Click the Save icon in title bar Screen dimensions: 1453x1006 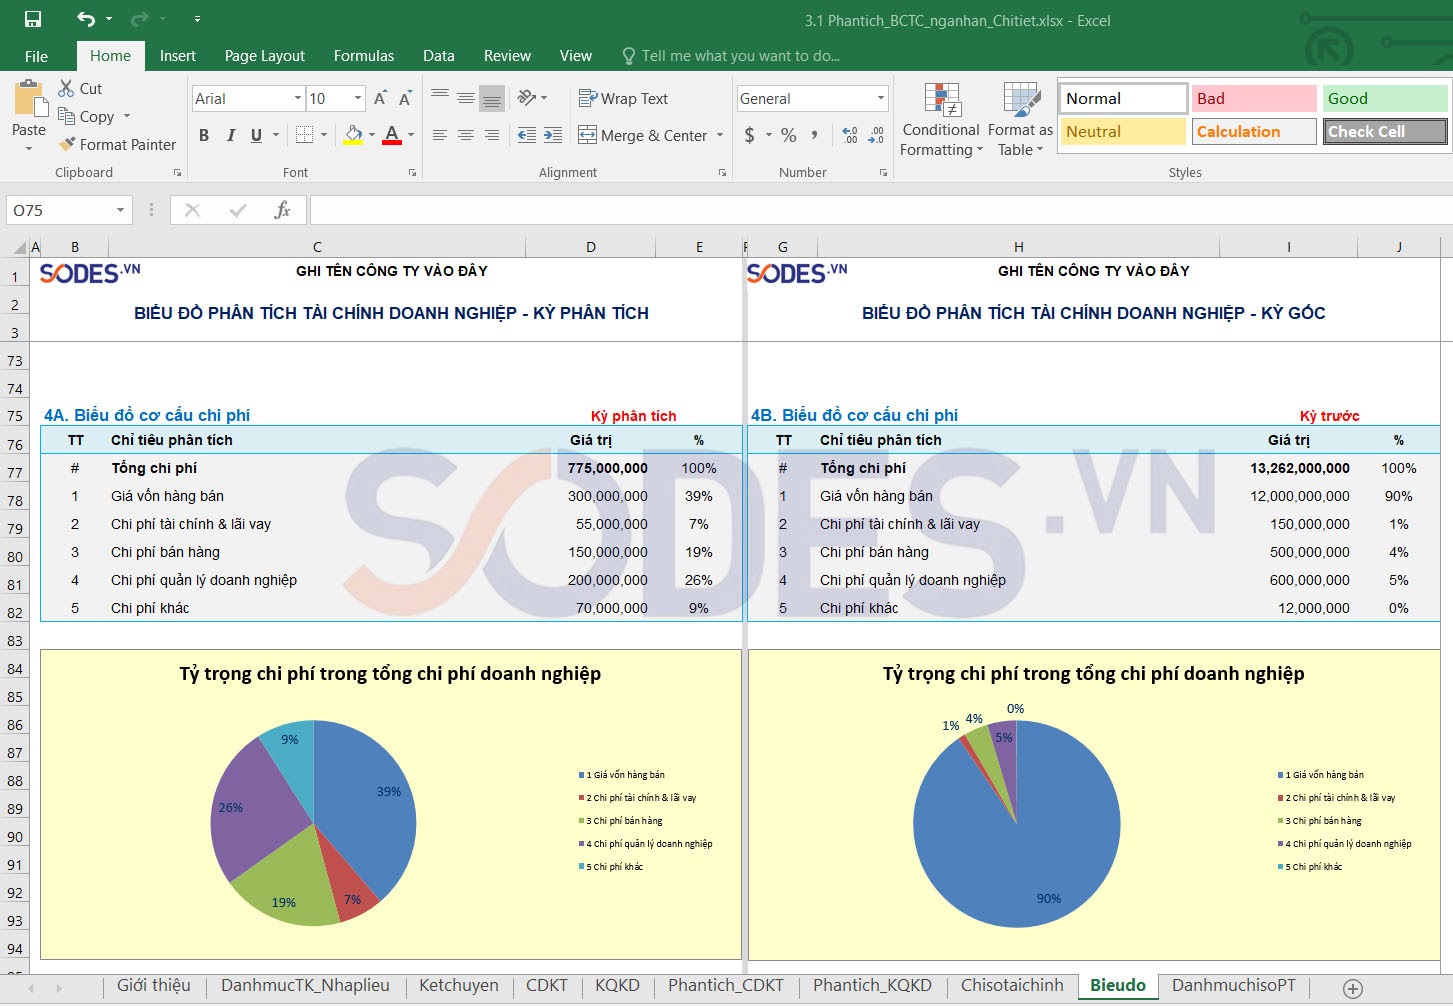[x=33, y=19]
